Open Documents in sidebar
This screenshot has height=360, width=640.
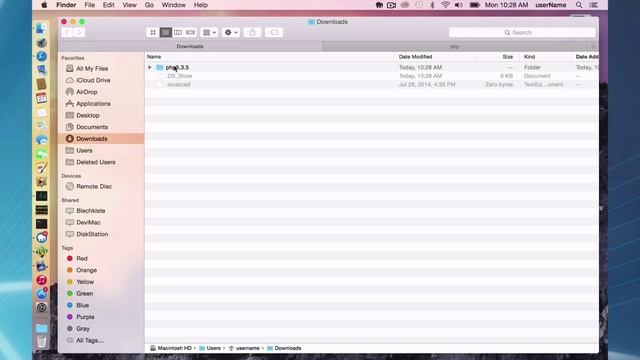tap(92, 127)
